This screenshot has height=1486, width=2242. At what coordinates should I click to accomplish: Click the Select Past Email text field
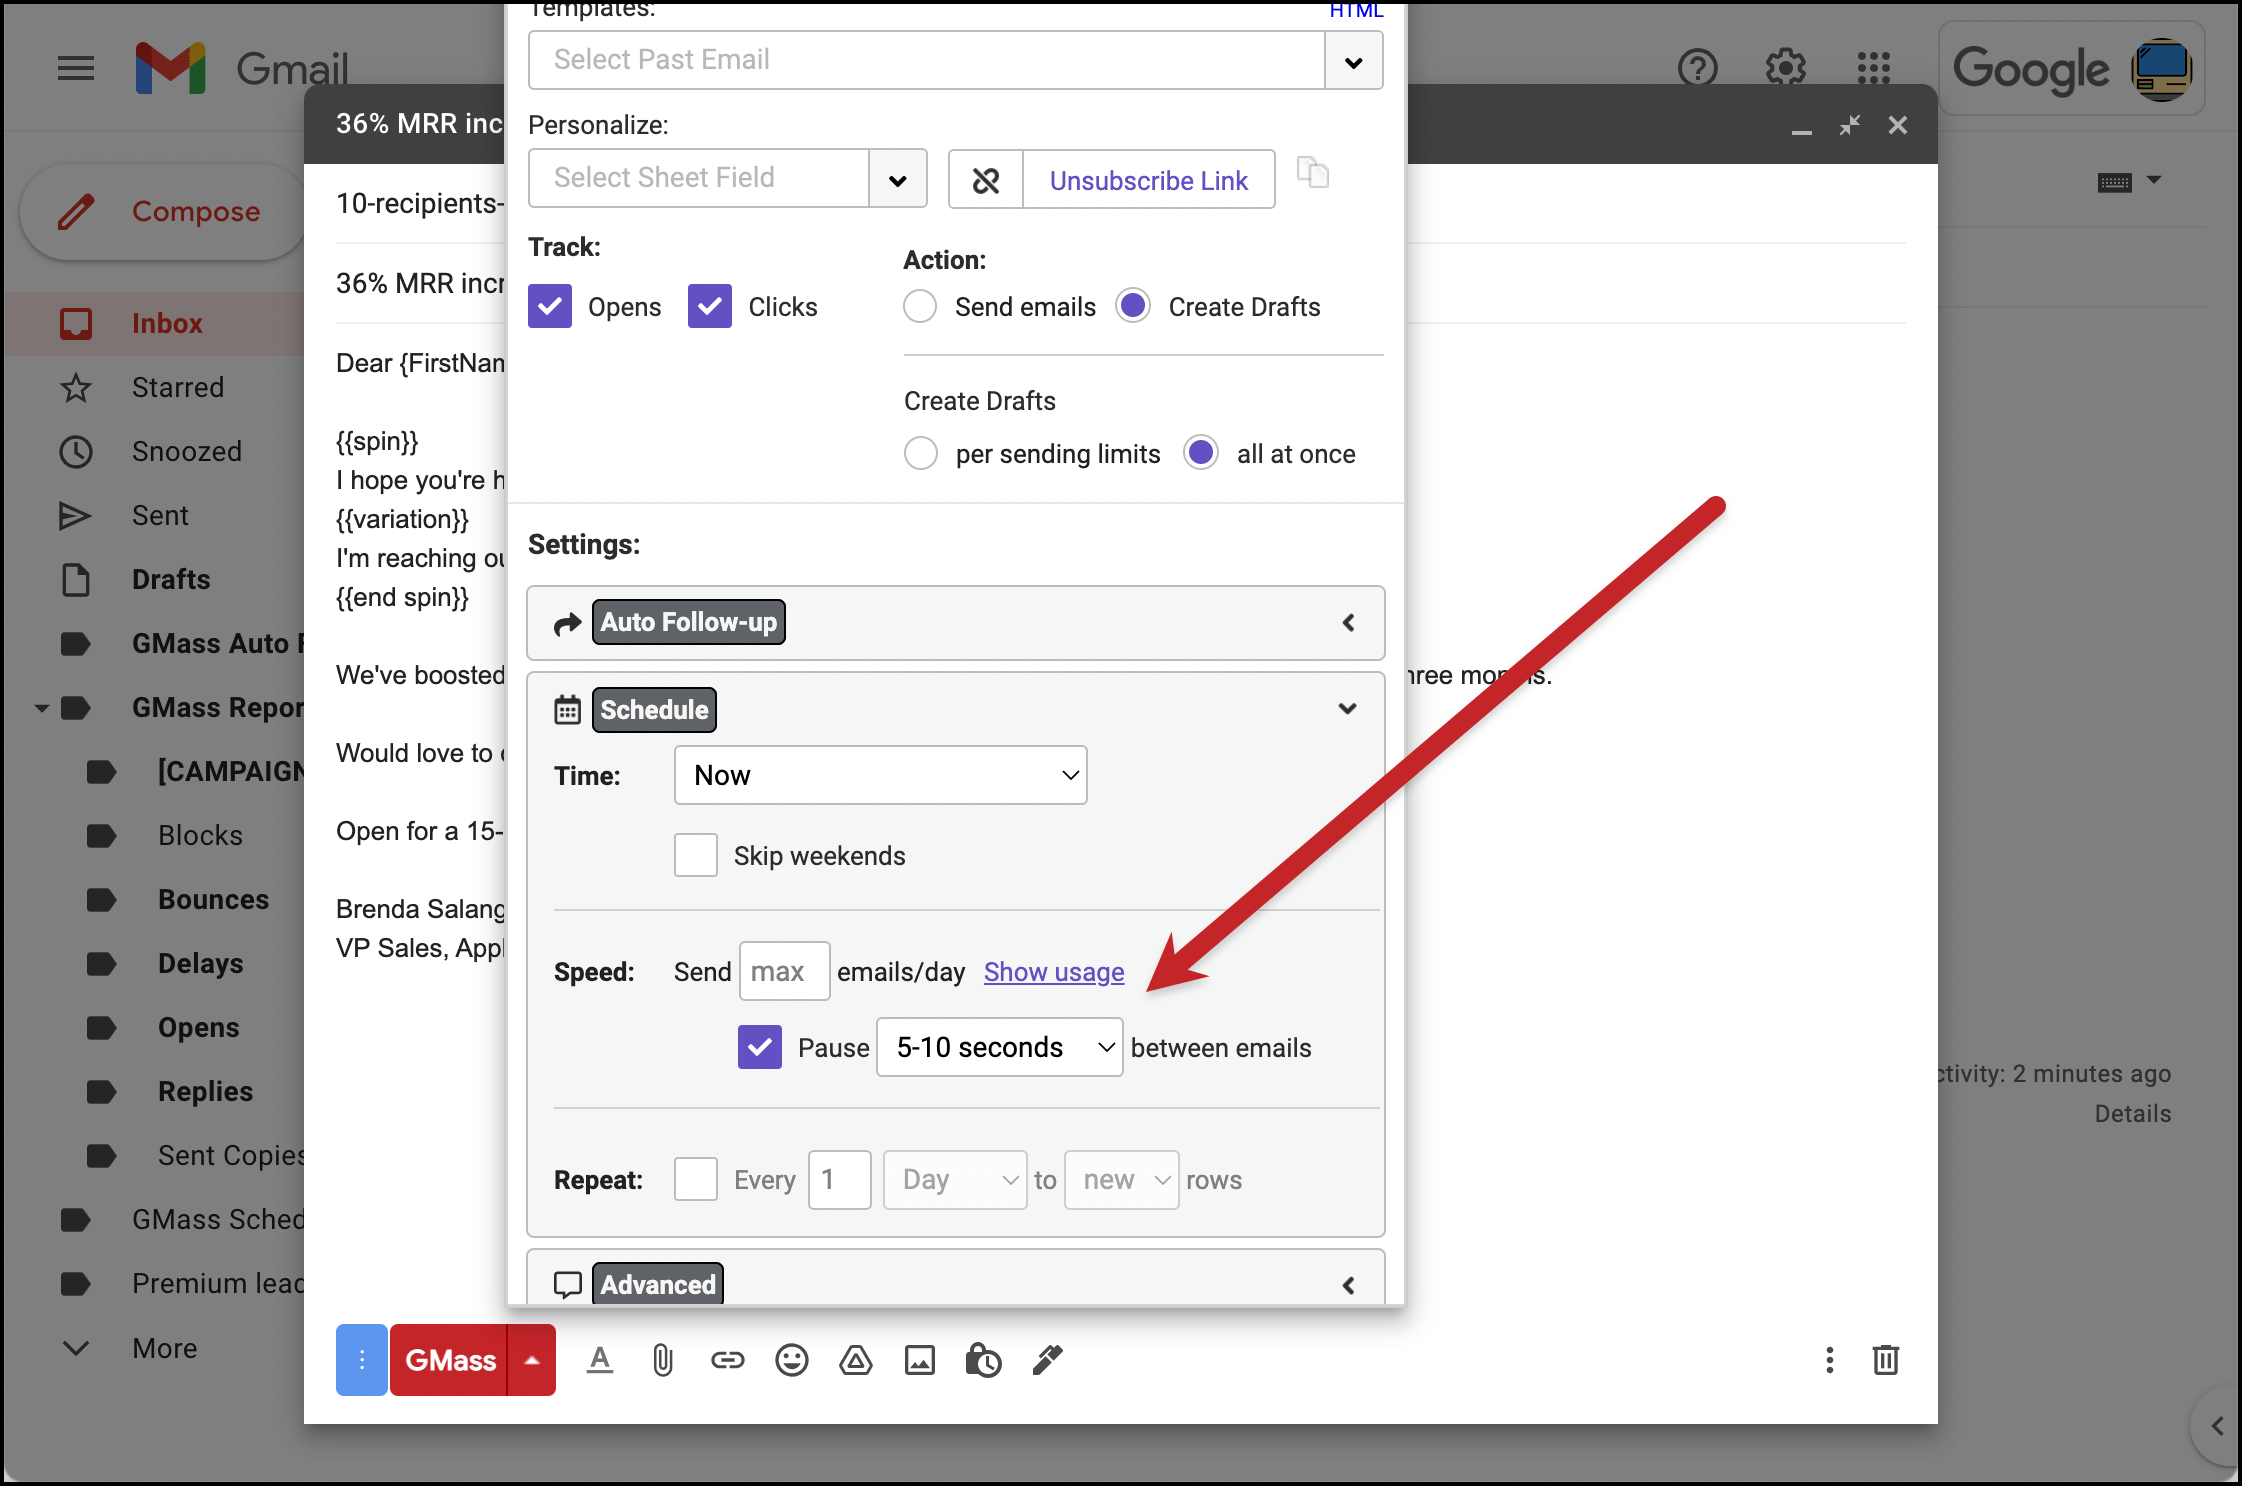[x=927, y=61]
